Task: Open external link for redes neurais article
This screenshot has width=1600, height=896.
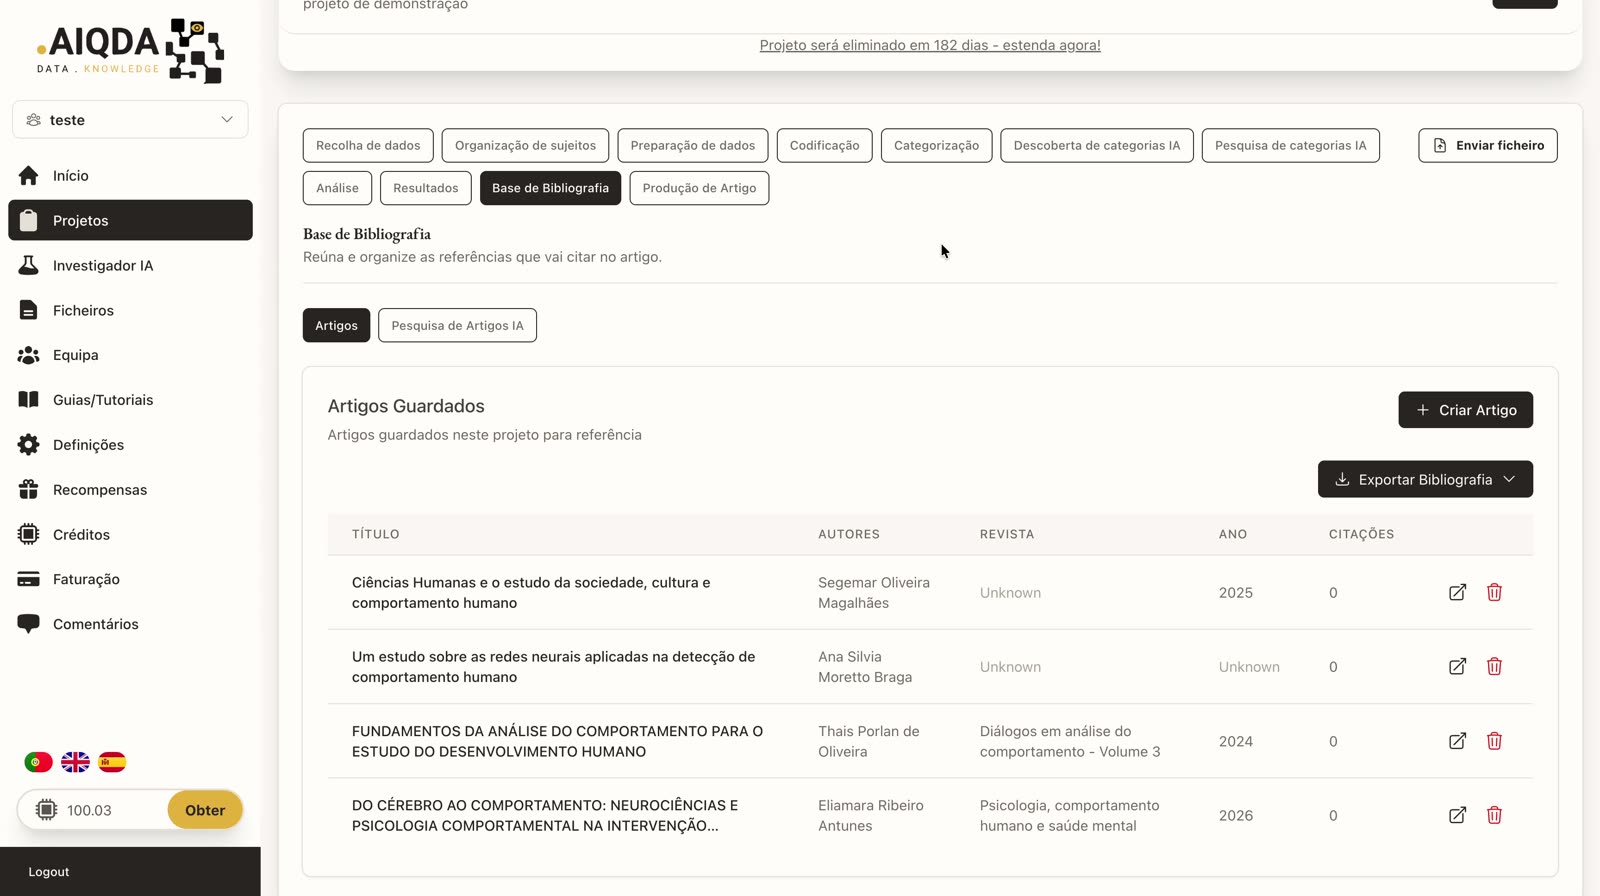Action: point(1457,666)
